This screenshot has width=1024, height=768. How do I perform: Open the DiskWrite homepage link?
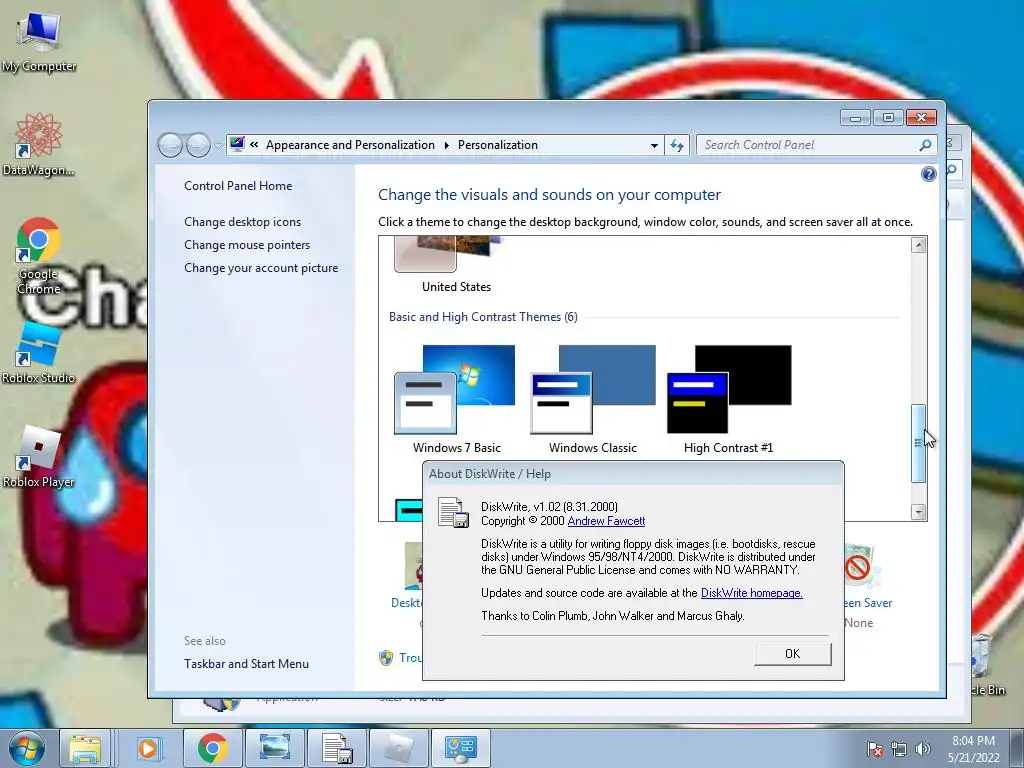(751, 593)
